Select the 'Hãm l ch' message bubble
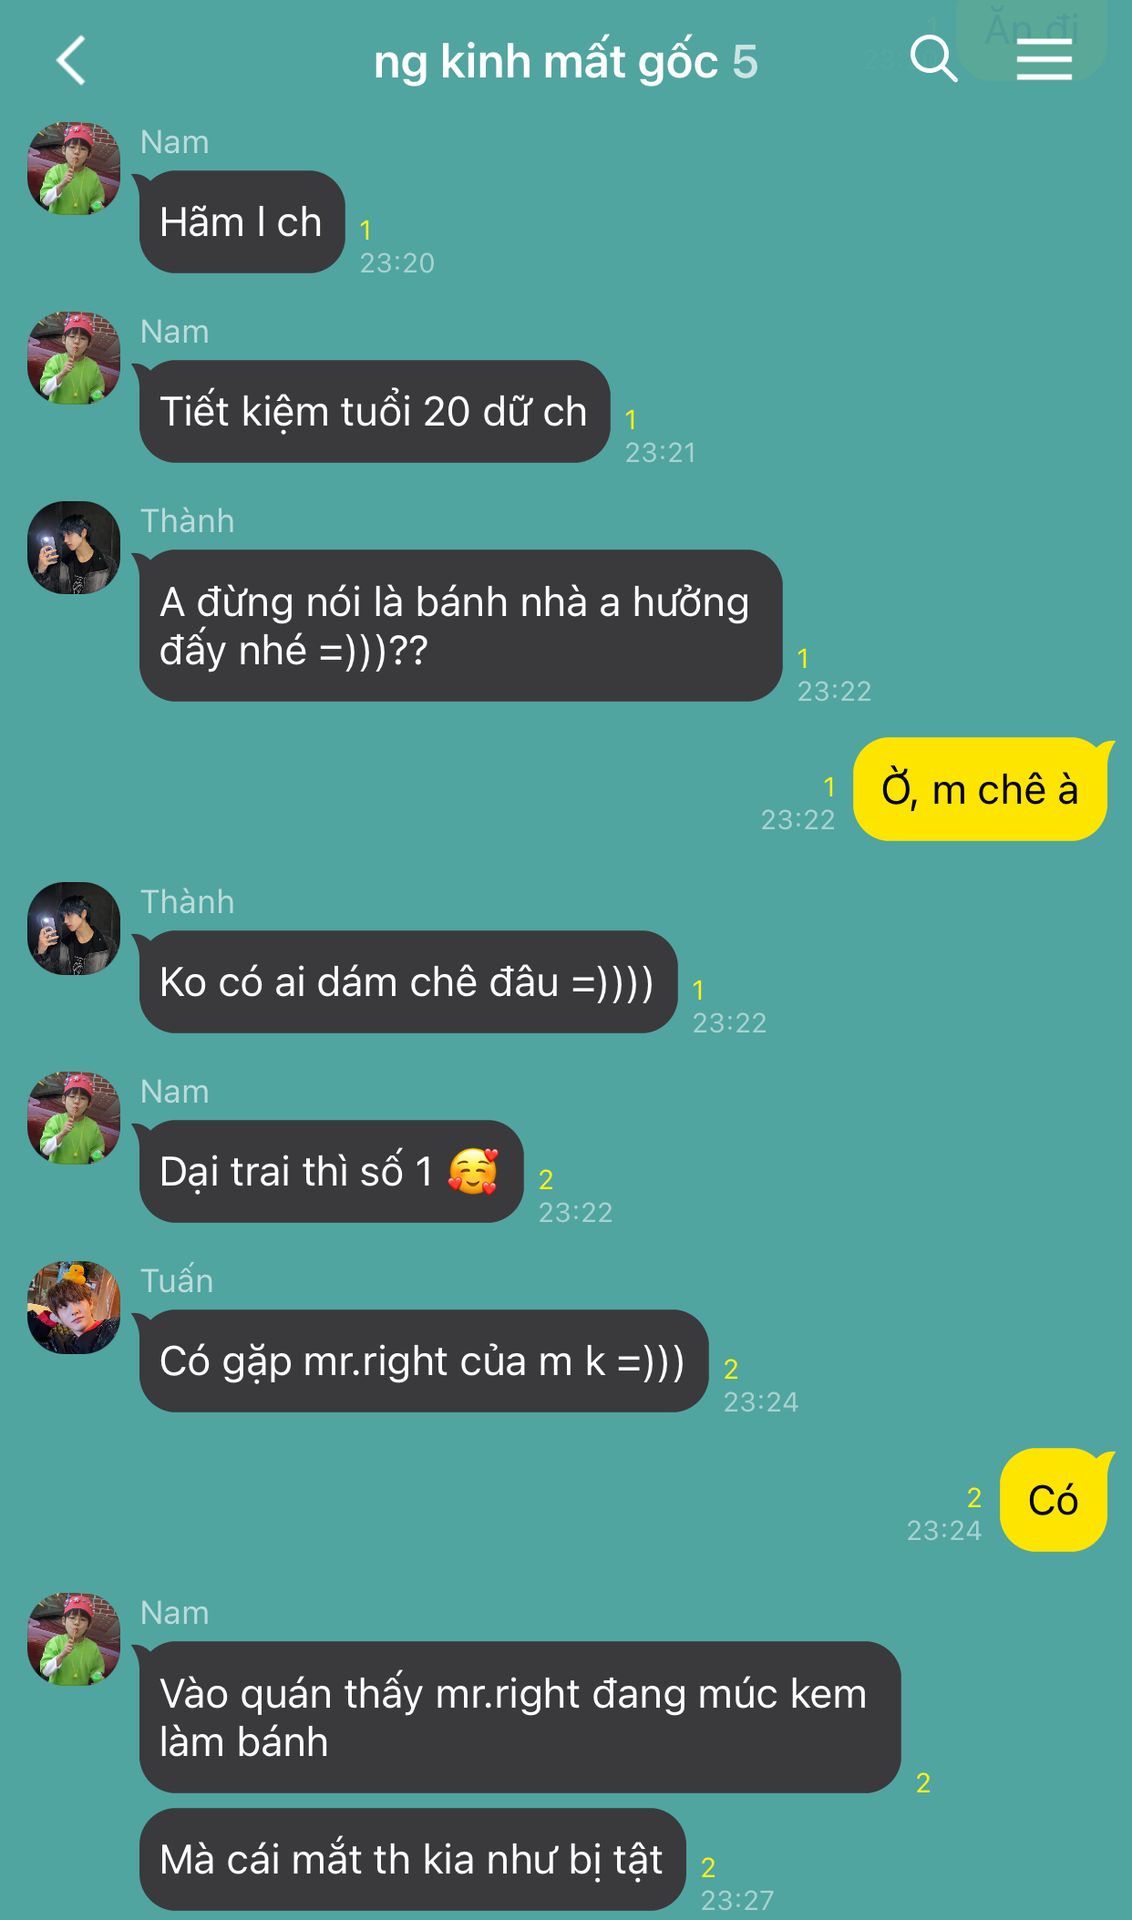This screenshot has width=1132, height=1920. [x=242, y=222]
